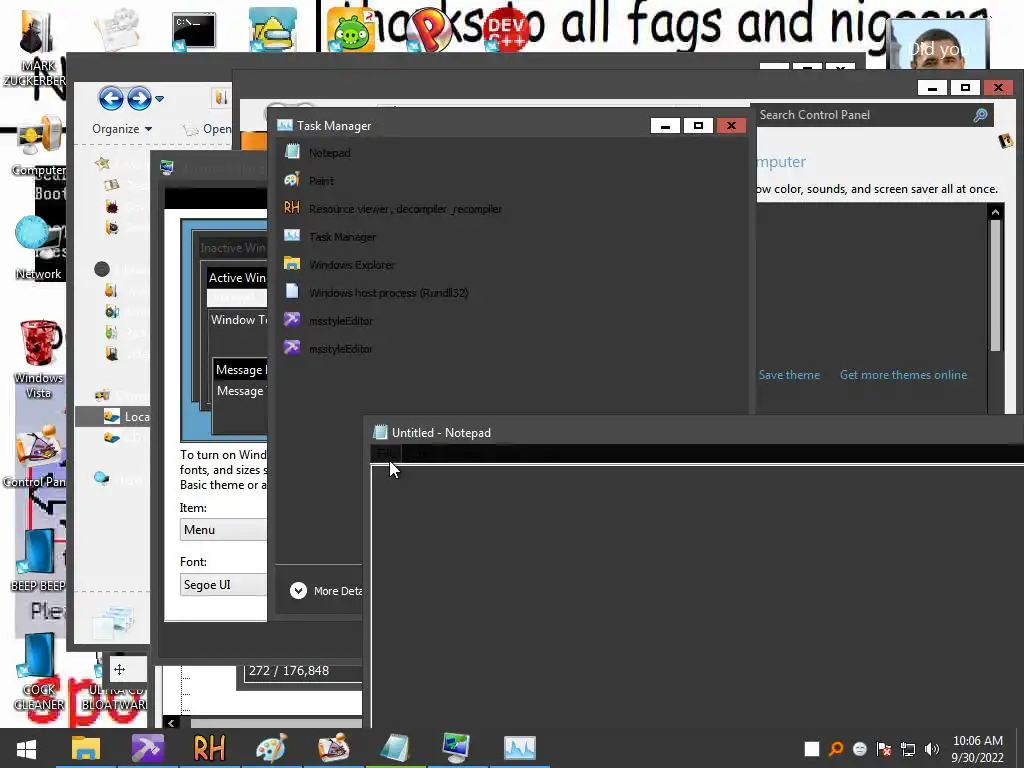Open the Windows Start button
The image size is (1024, 768).
pyautogui.click(x=26, y=748)
